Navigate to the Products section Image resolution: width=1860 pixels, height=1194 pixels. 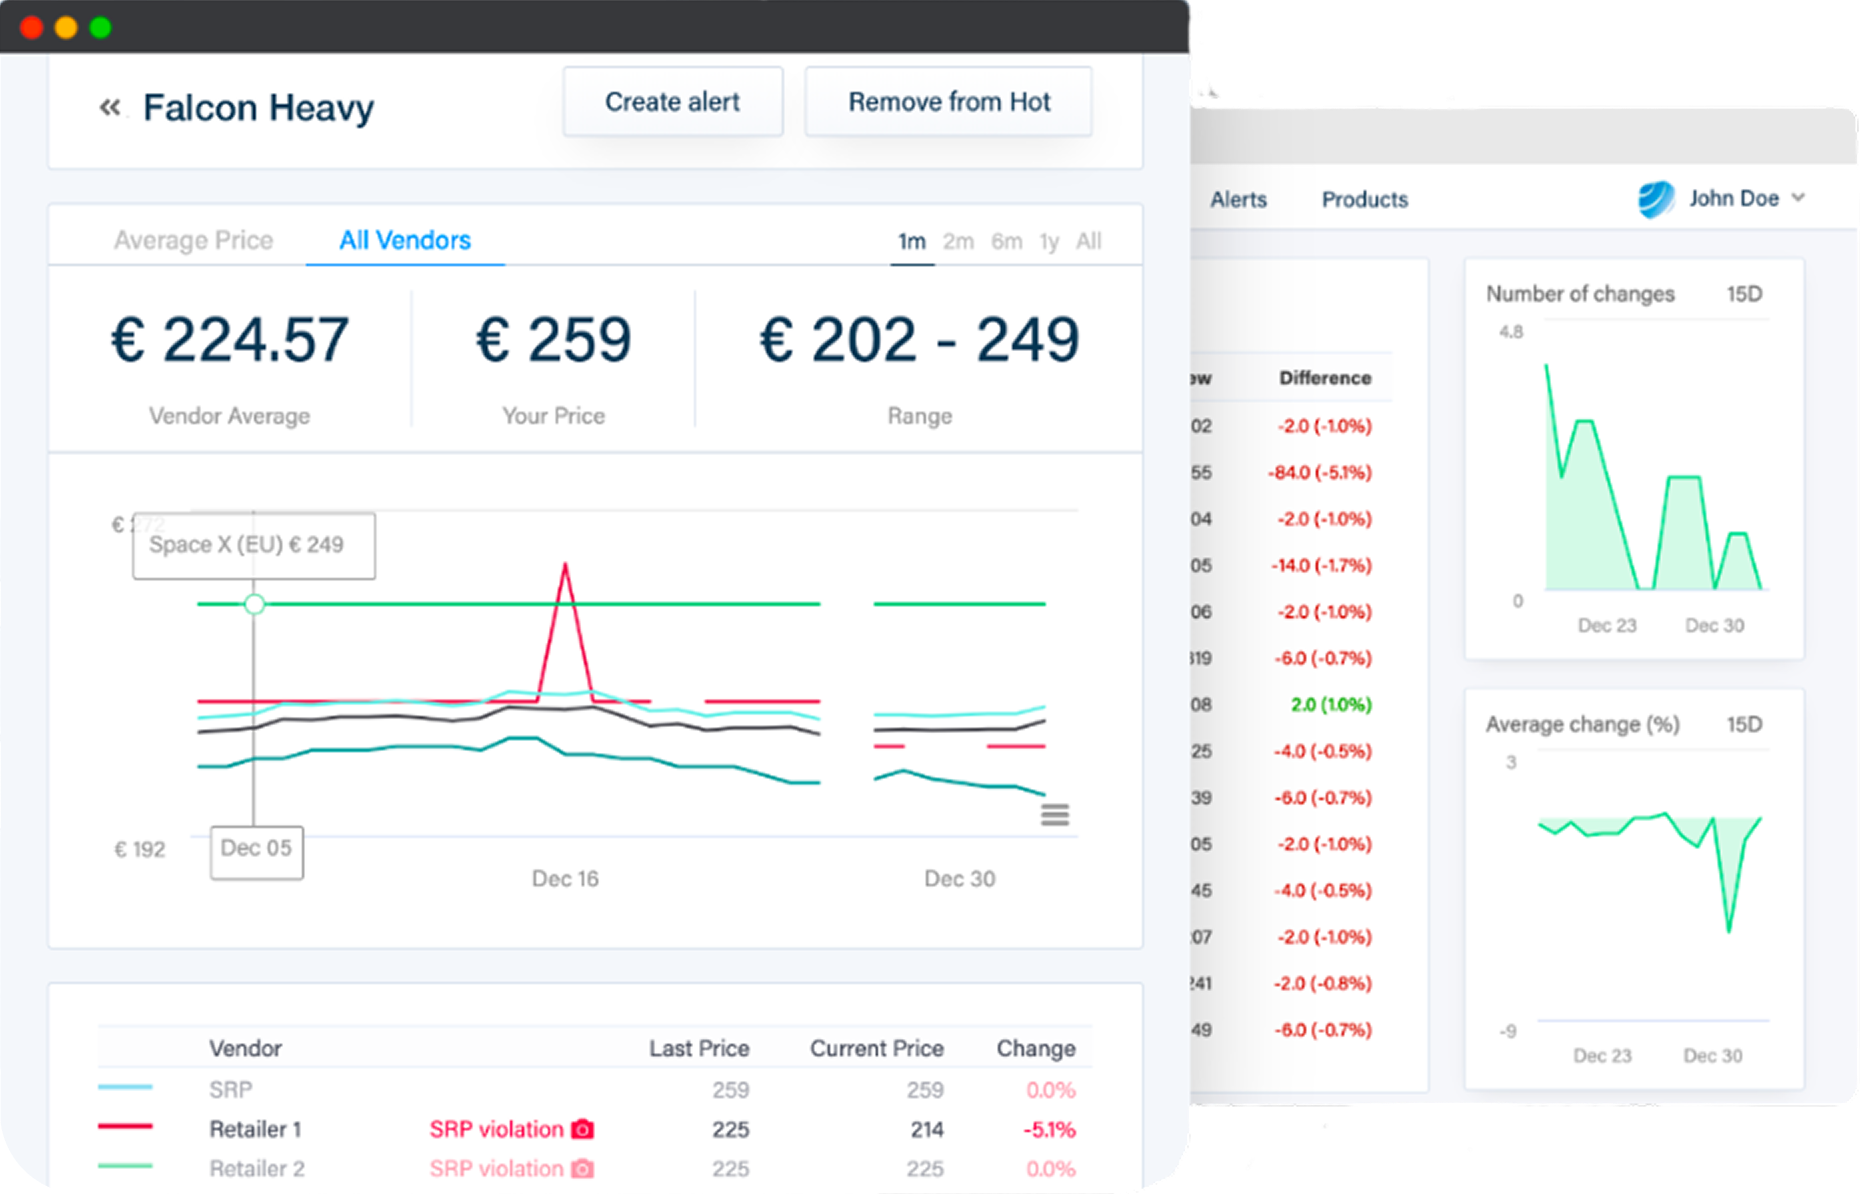click(x=1364, y=199)
